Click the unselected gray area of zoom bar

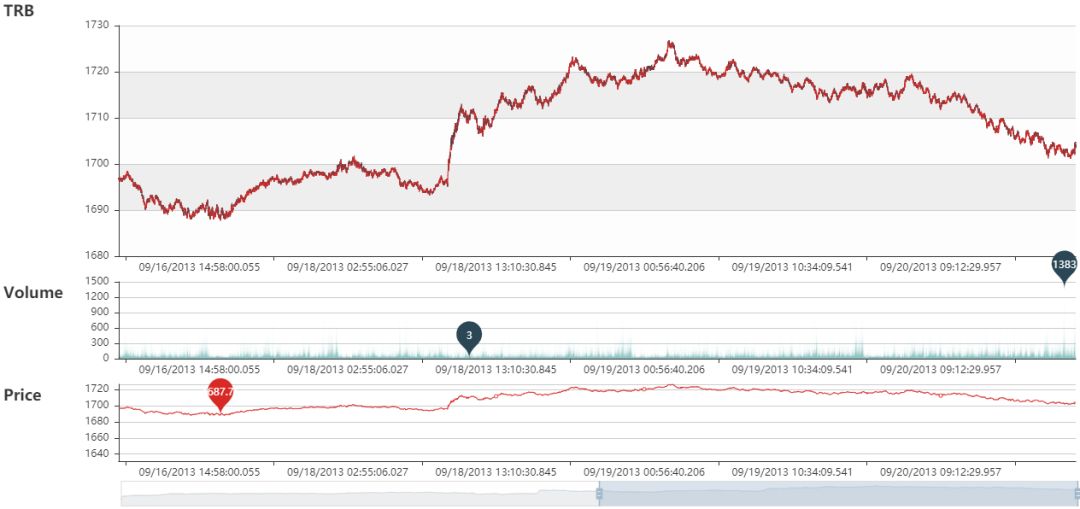click(x=358, y=493)
